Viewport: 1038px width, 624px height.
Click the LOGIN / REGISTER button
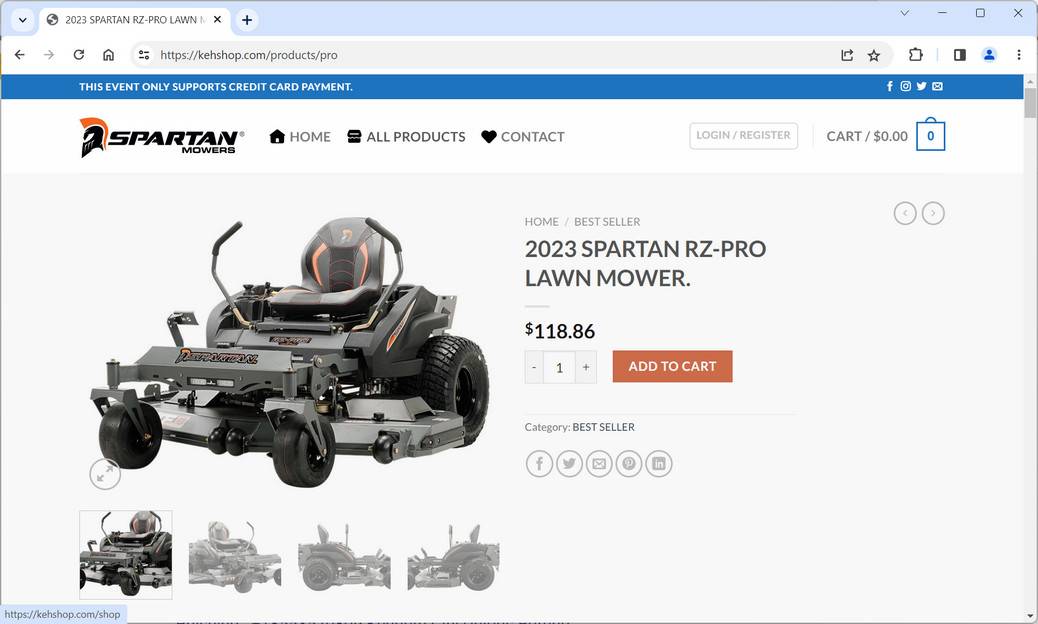pyautogui.click(x=743, y=136)
